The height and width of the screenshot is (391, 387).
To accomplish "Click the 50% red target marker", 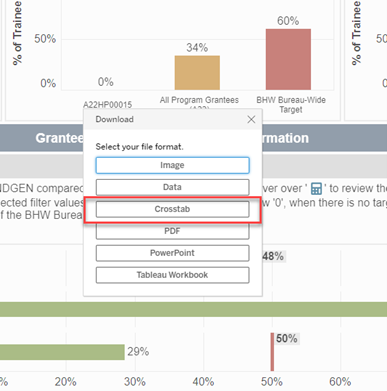I will (272, 352).
